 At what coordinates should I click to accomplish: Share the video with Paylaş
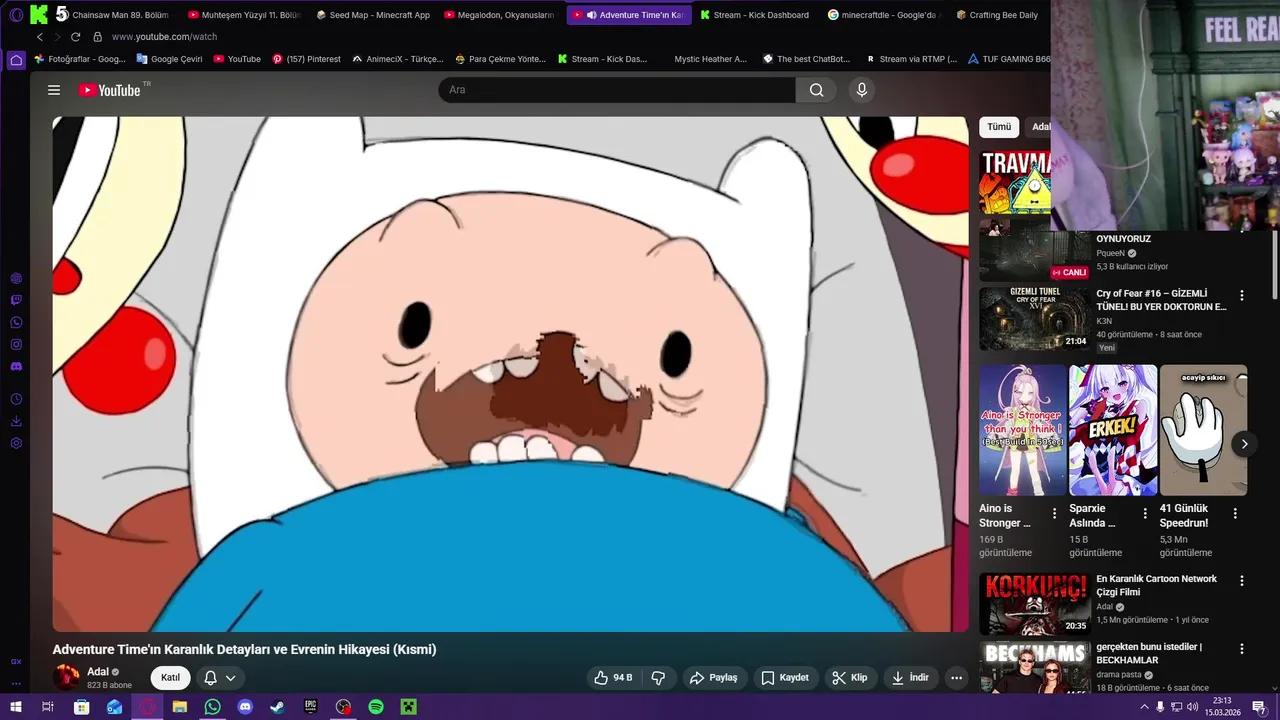714,677
